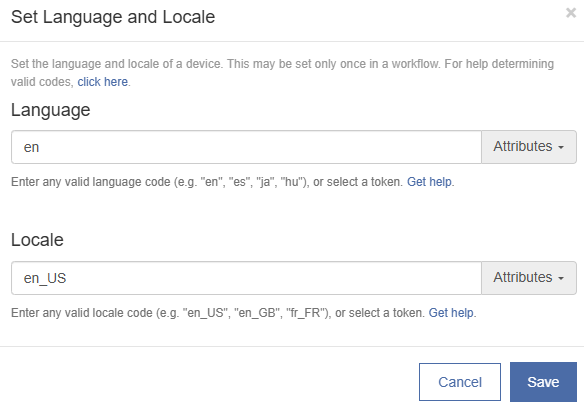This screenshot has height=413, width=584.
Task: Click the caret arrow on Locale Attributes
Action: (x=561, y=279)
